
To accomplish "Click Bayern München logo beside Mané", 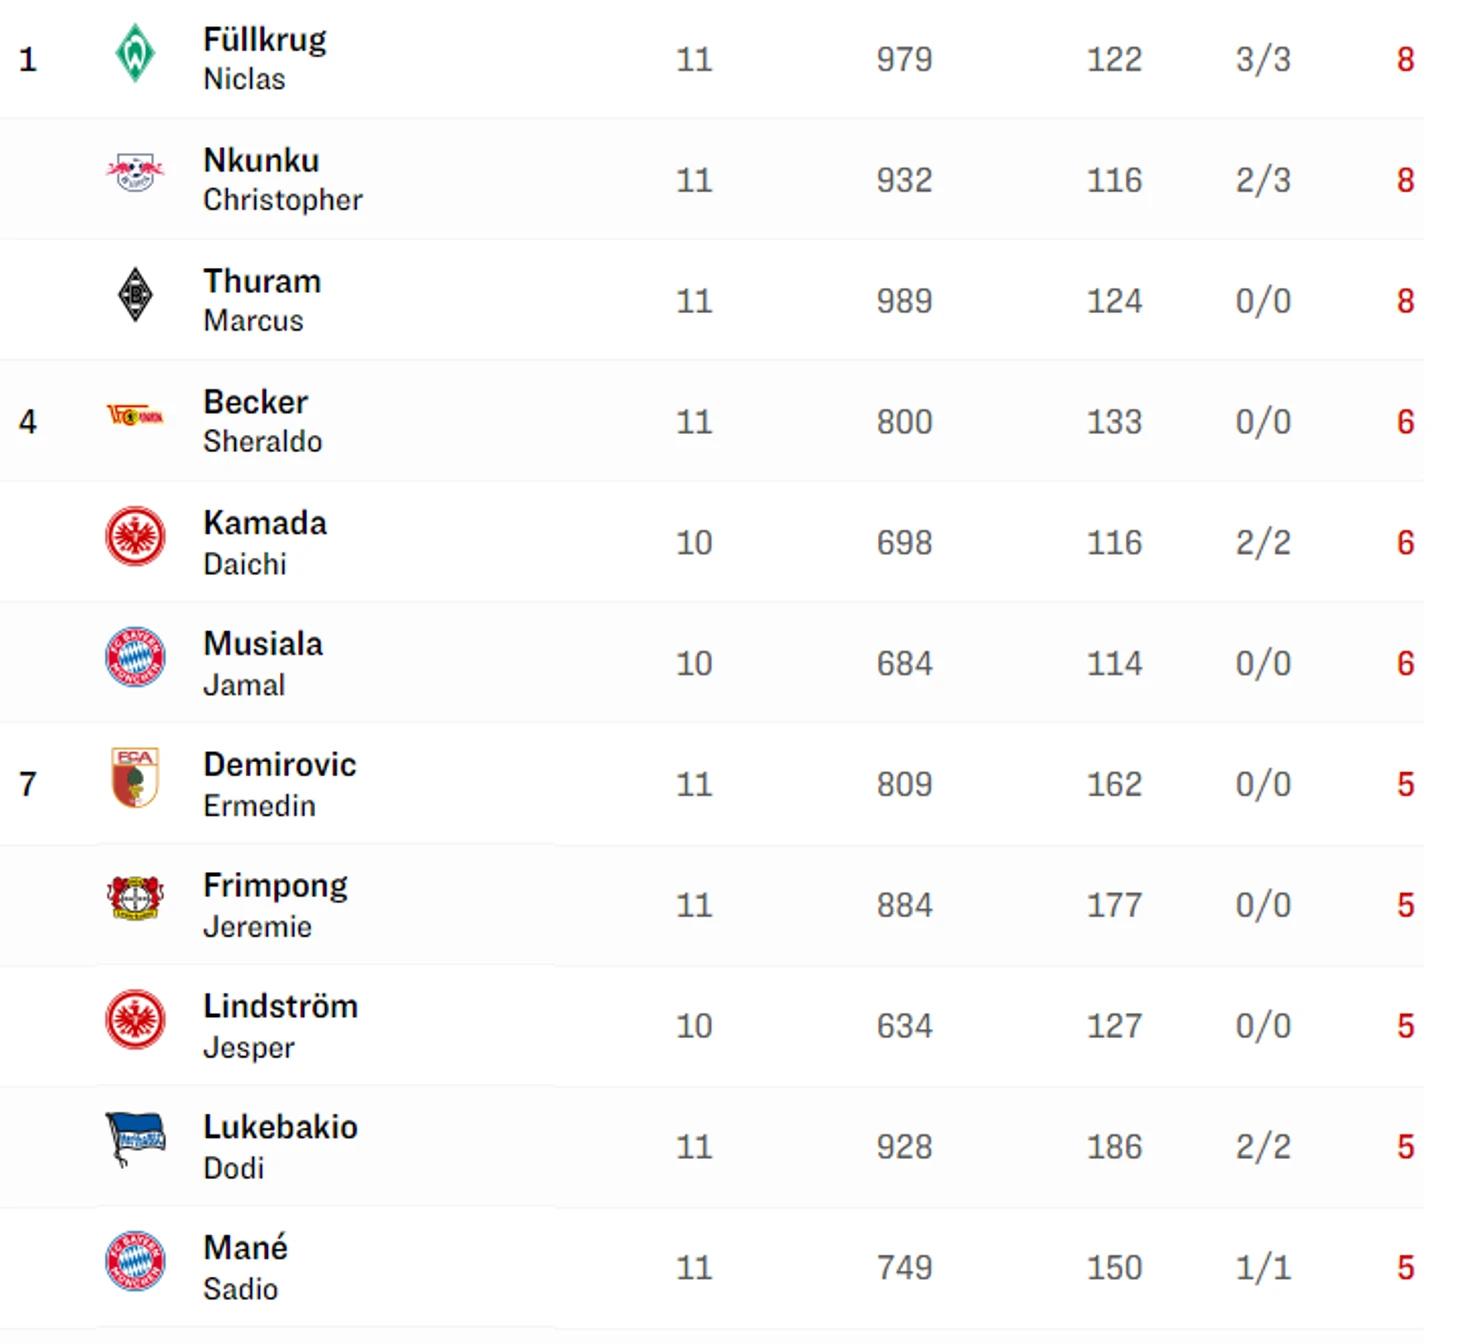I will [135, 1261].
